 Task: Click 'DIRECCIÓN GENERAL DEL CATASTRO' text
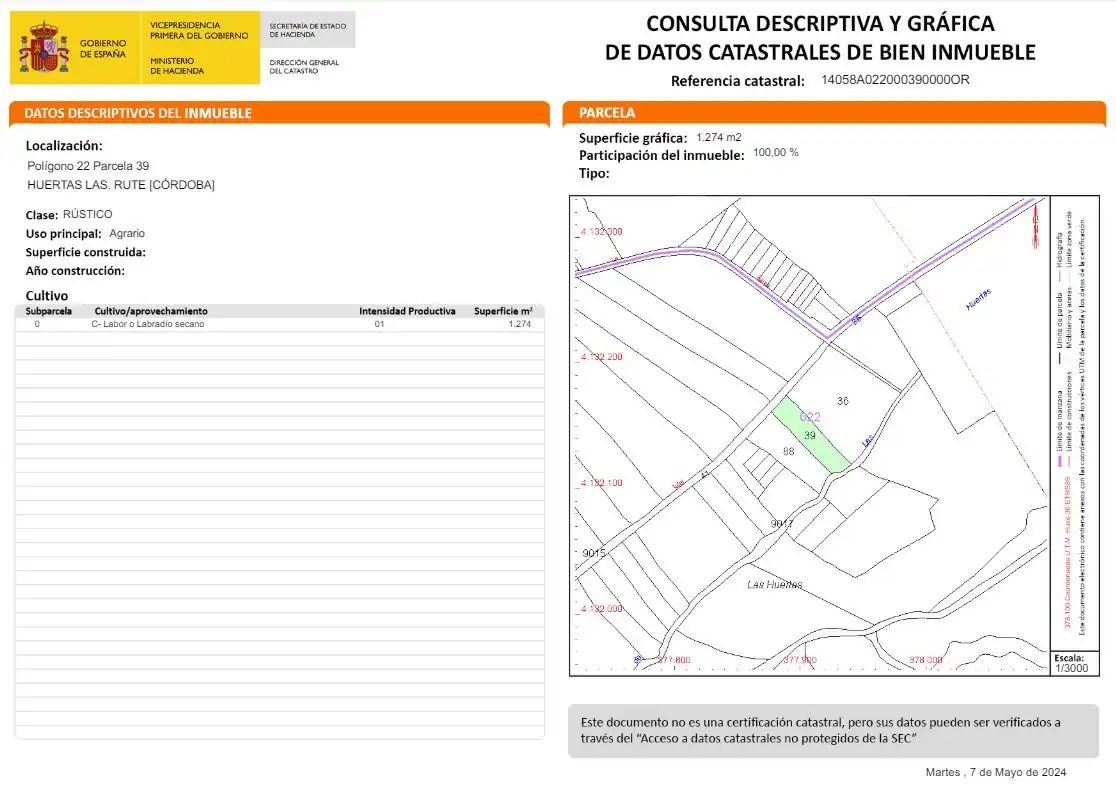click(x=304, y=66)
